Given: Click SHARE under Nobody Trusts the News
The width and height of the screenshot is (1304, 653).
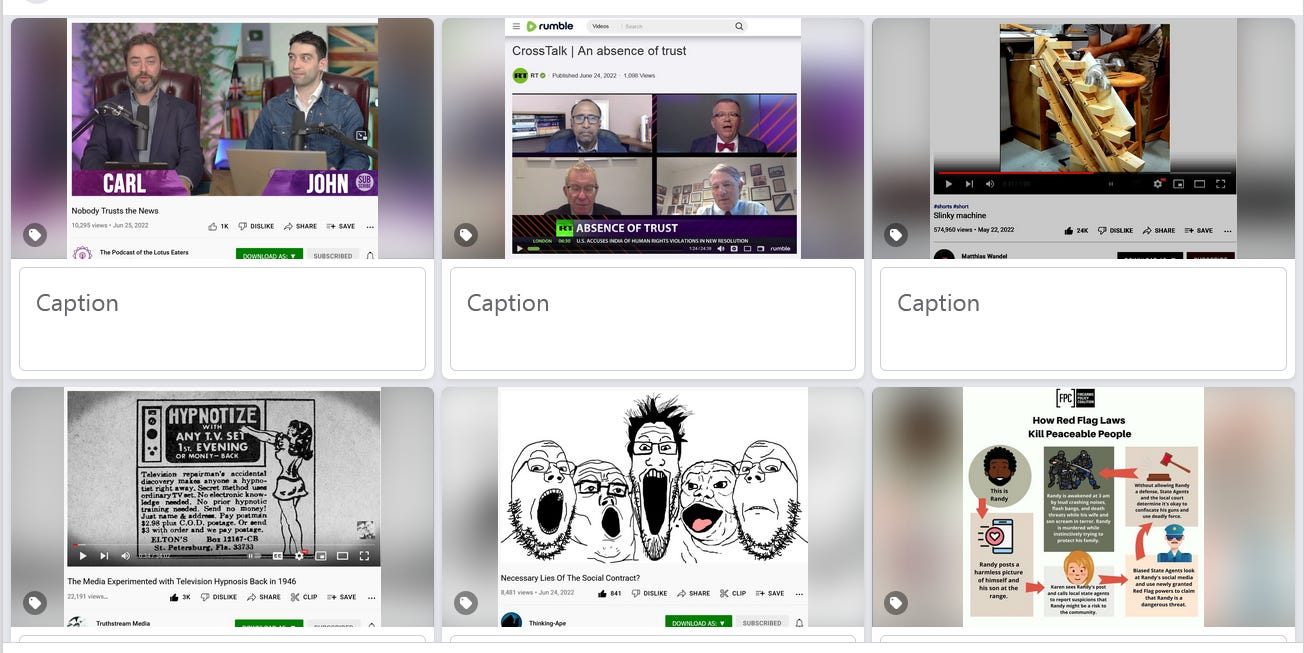Looking at the screenshot, I should 300,226.
